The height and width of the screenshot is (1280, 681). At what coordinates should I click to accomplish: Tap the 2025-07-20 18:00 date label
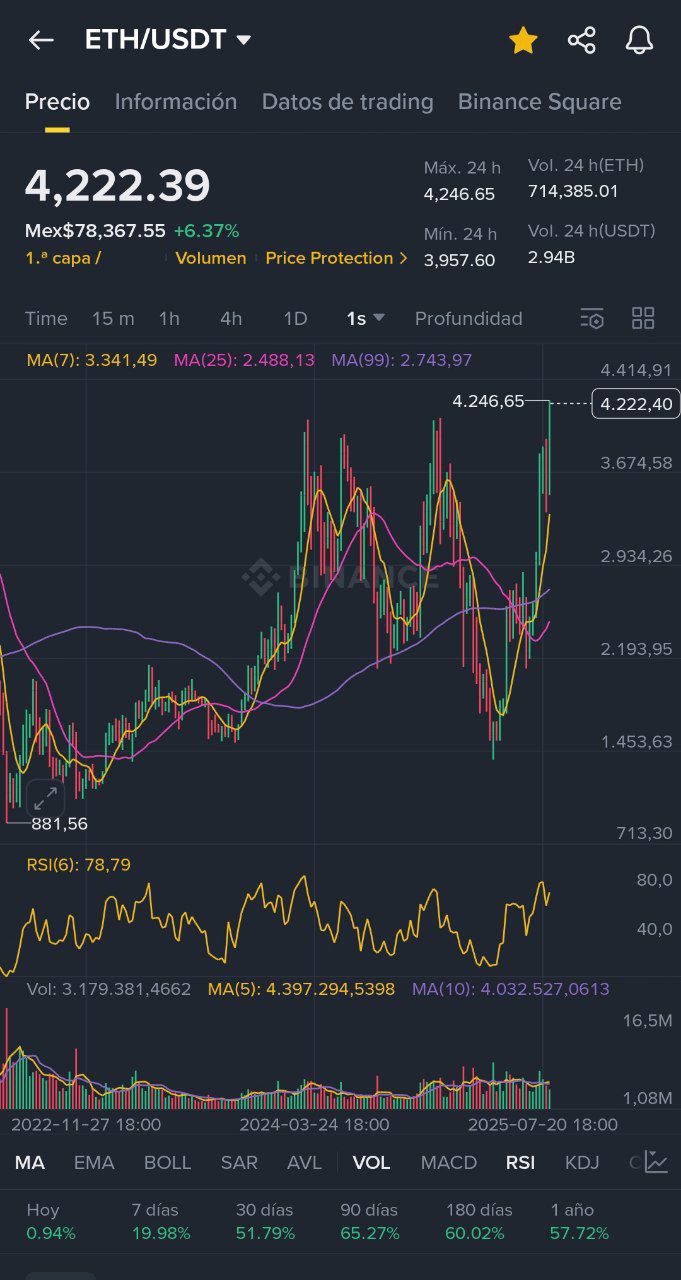pos(543,1124)
